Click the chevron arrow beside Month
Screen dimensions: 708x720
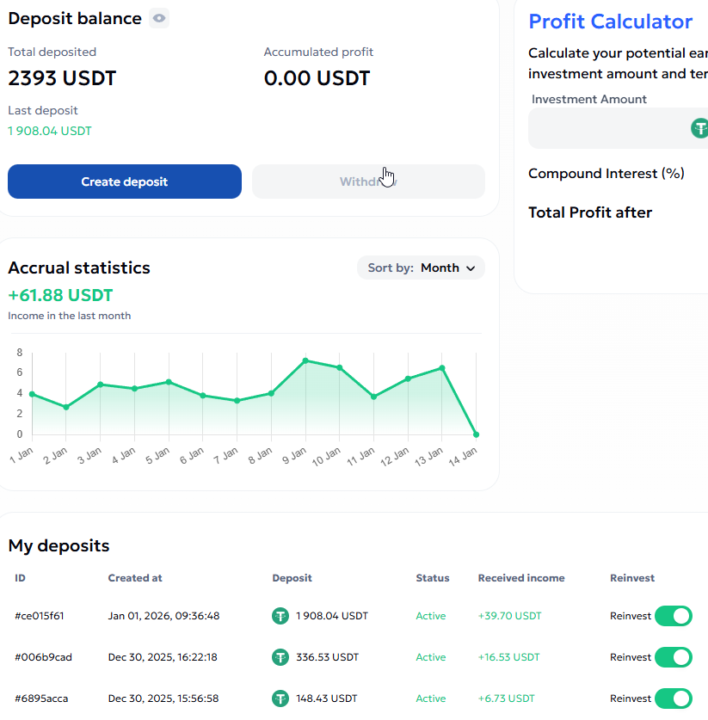tap(471, 268)
